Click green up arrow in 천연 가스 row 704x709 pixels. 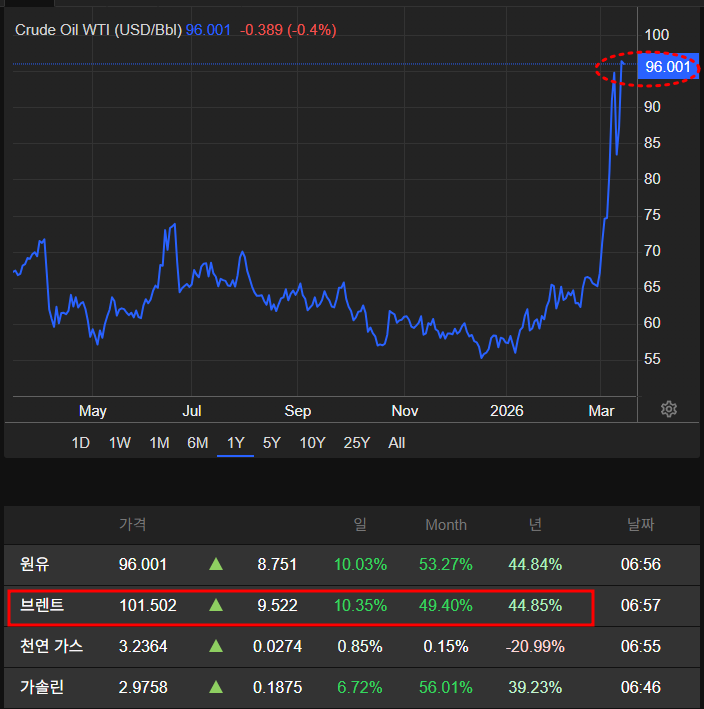(216, 647)
